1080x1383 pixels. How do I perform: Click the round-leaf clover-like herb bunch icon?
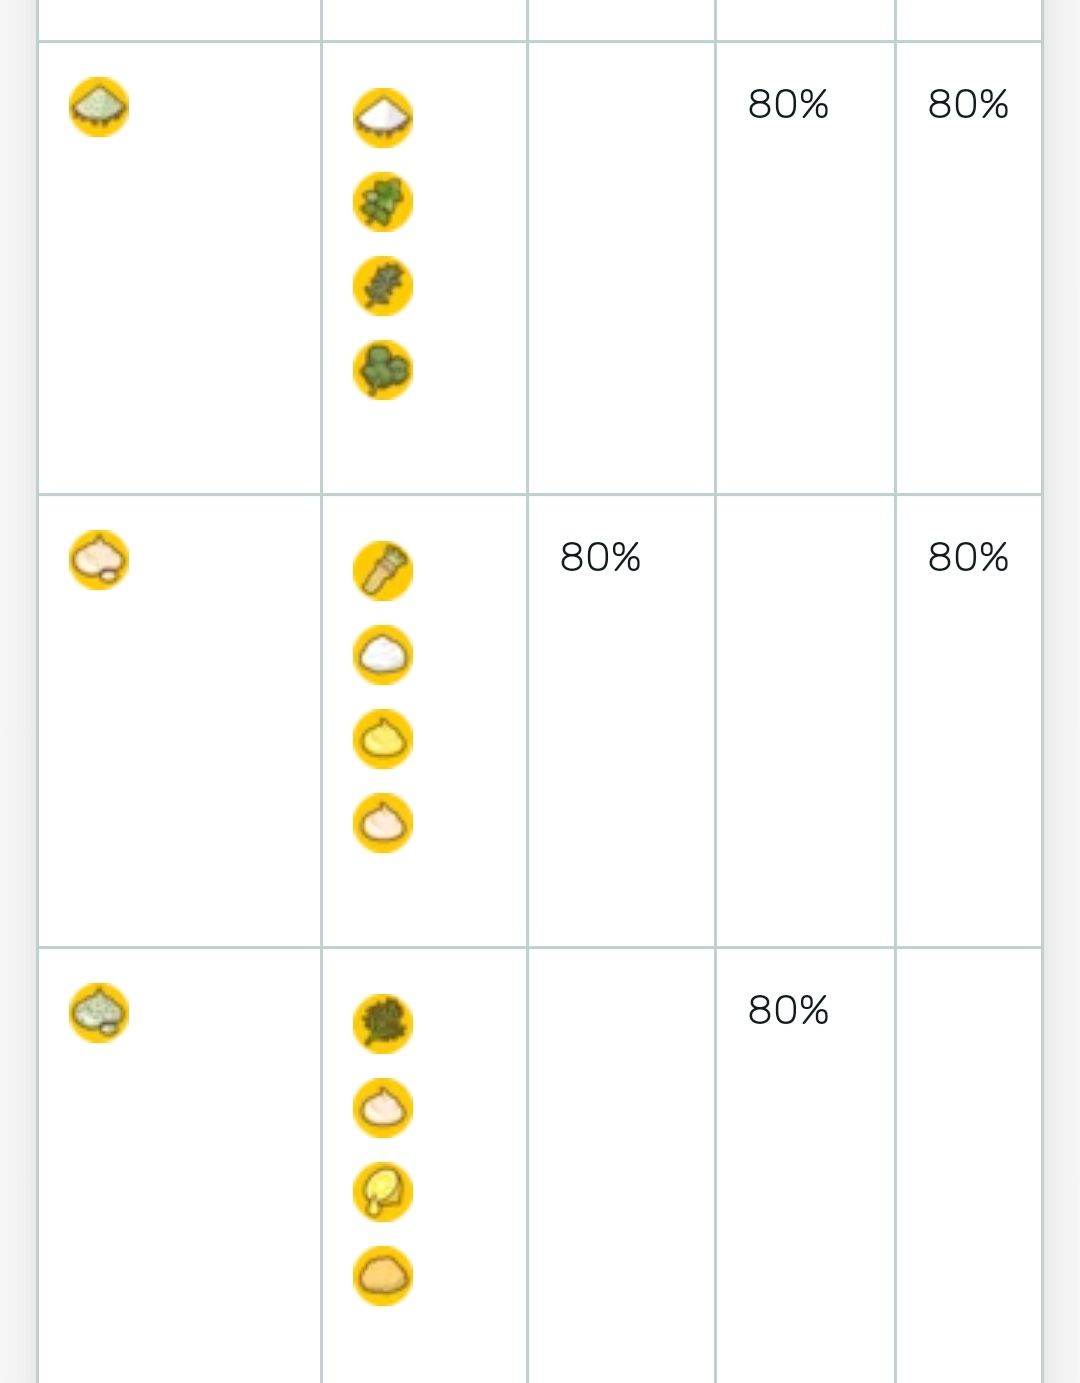click(383, 370)
